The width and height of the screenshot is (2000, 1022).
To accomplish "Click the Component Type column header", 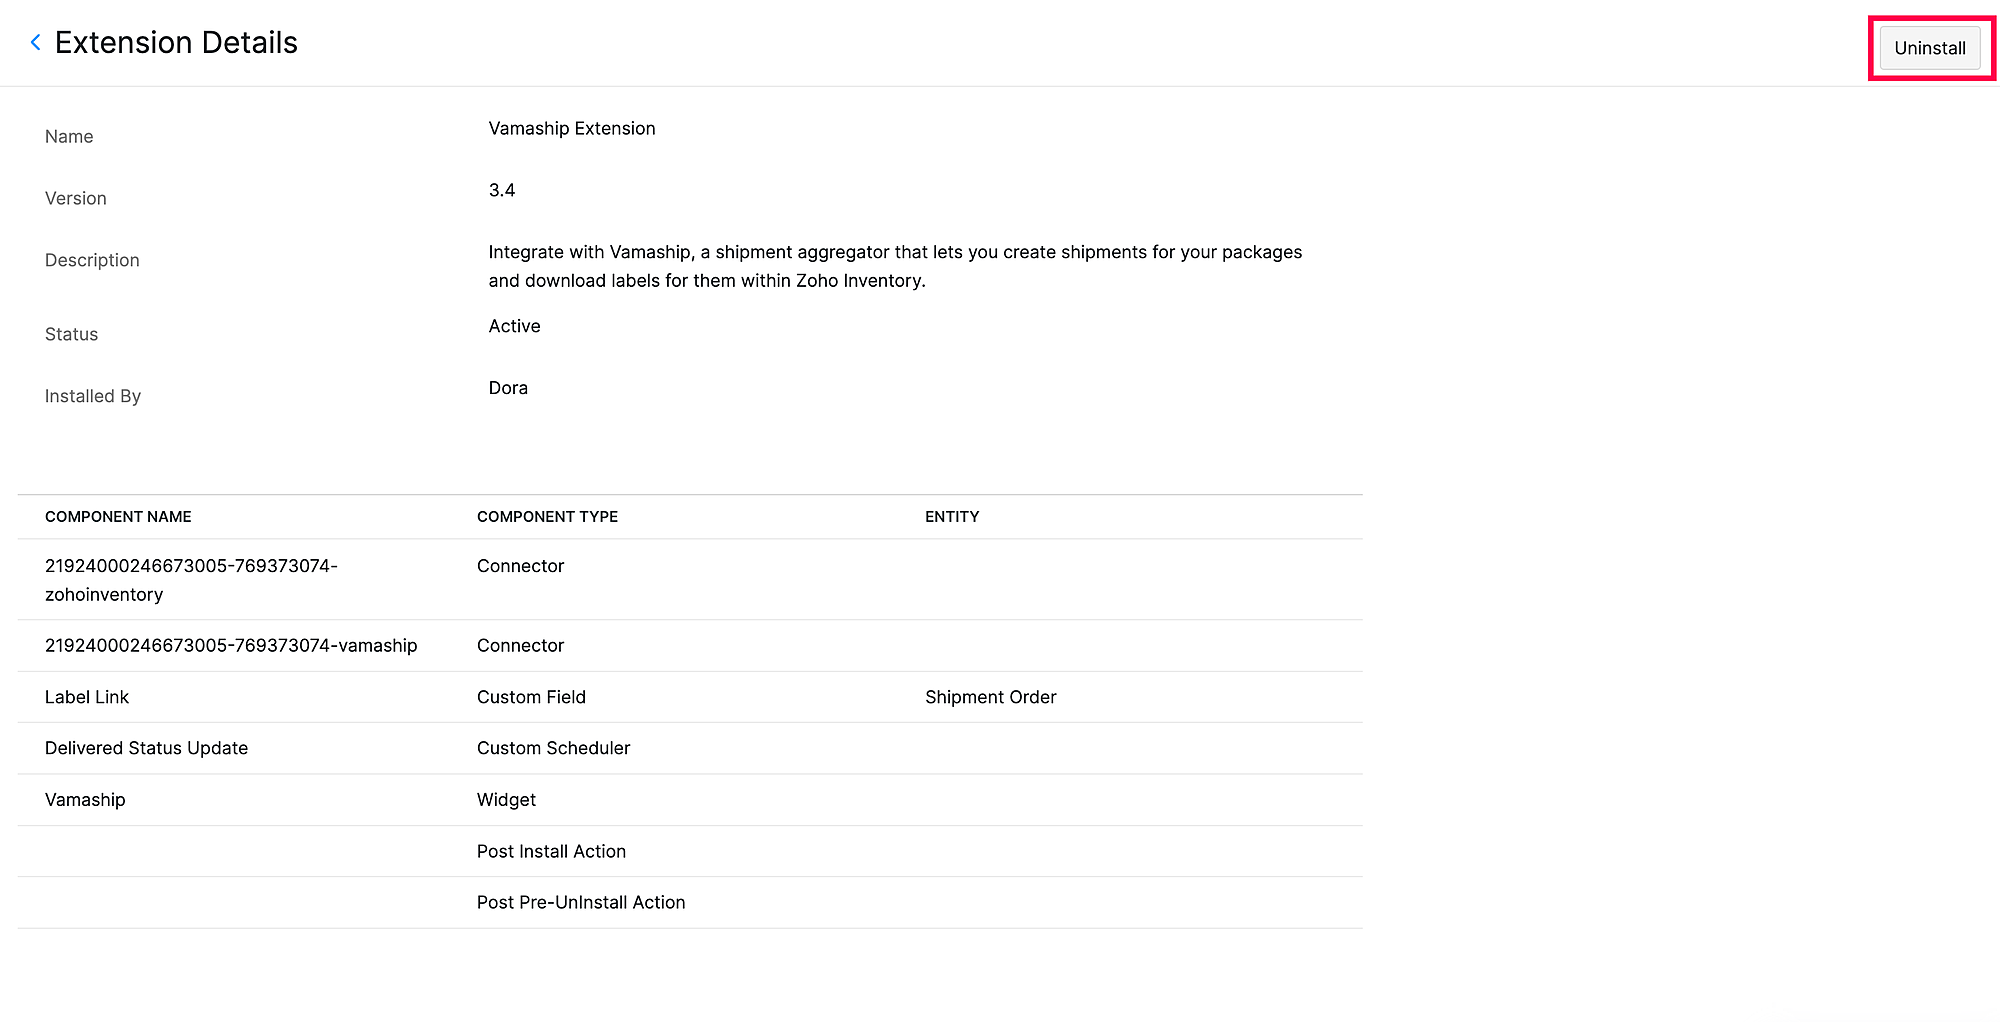I will (547, 517).
